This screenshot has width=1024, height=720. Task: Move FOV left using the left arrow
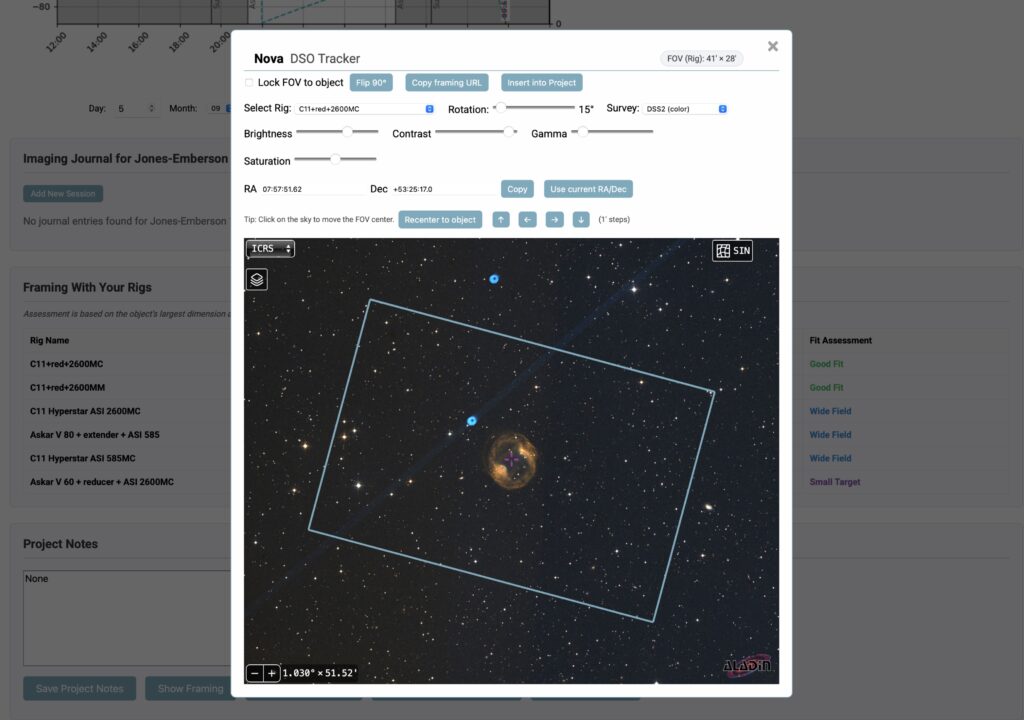(x=528, y=220)
